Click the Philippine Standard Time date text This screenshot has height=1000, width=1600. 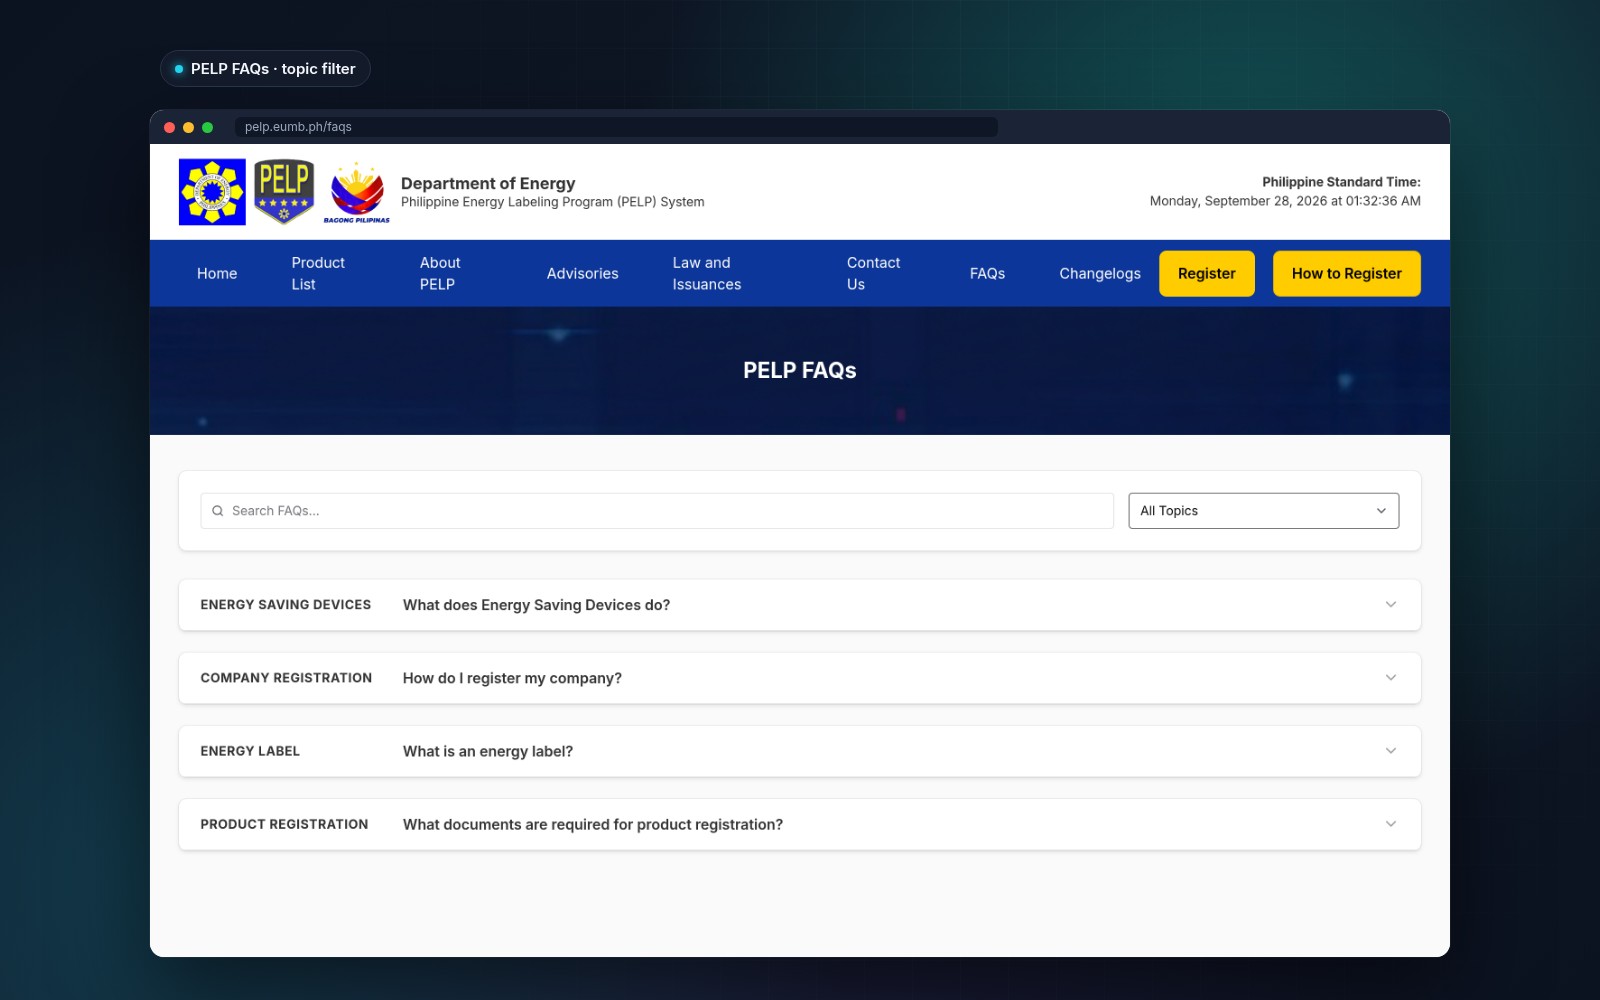(x=1285, y=201)
